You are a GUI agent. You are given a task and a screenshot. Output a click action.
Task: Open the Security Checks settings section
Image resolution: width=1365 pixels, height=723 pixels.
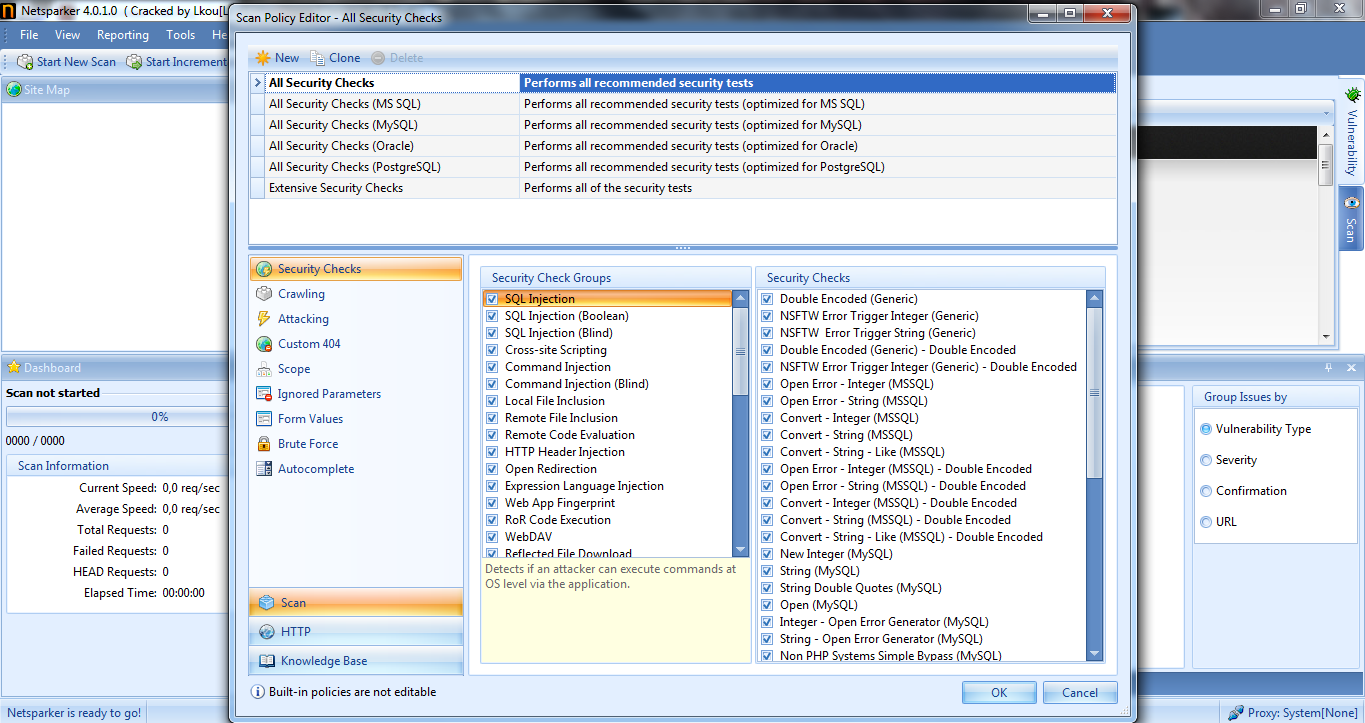[356, 269]
